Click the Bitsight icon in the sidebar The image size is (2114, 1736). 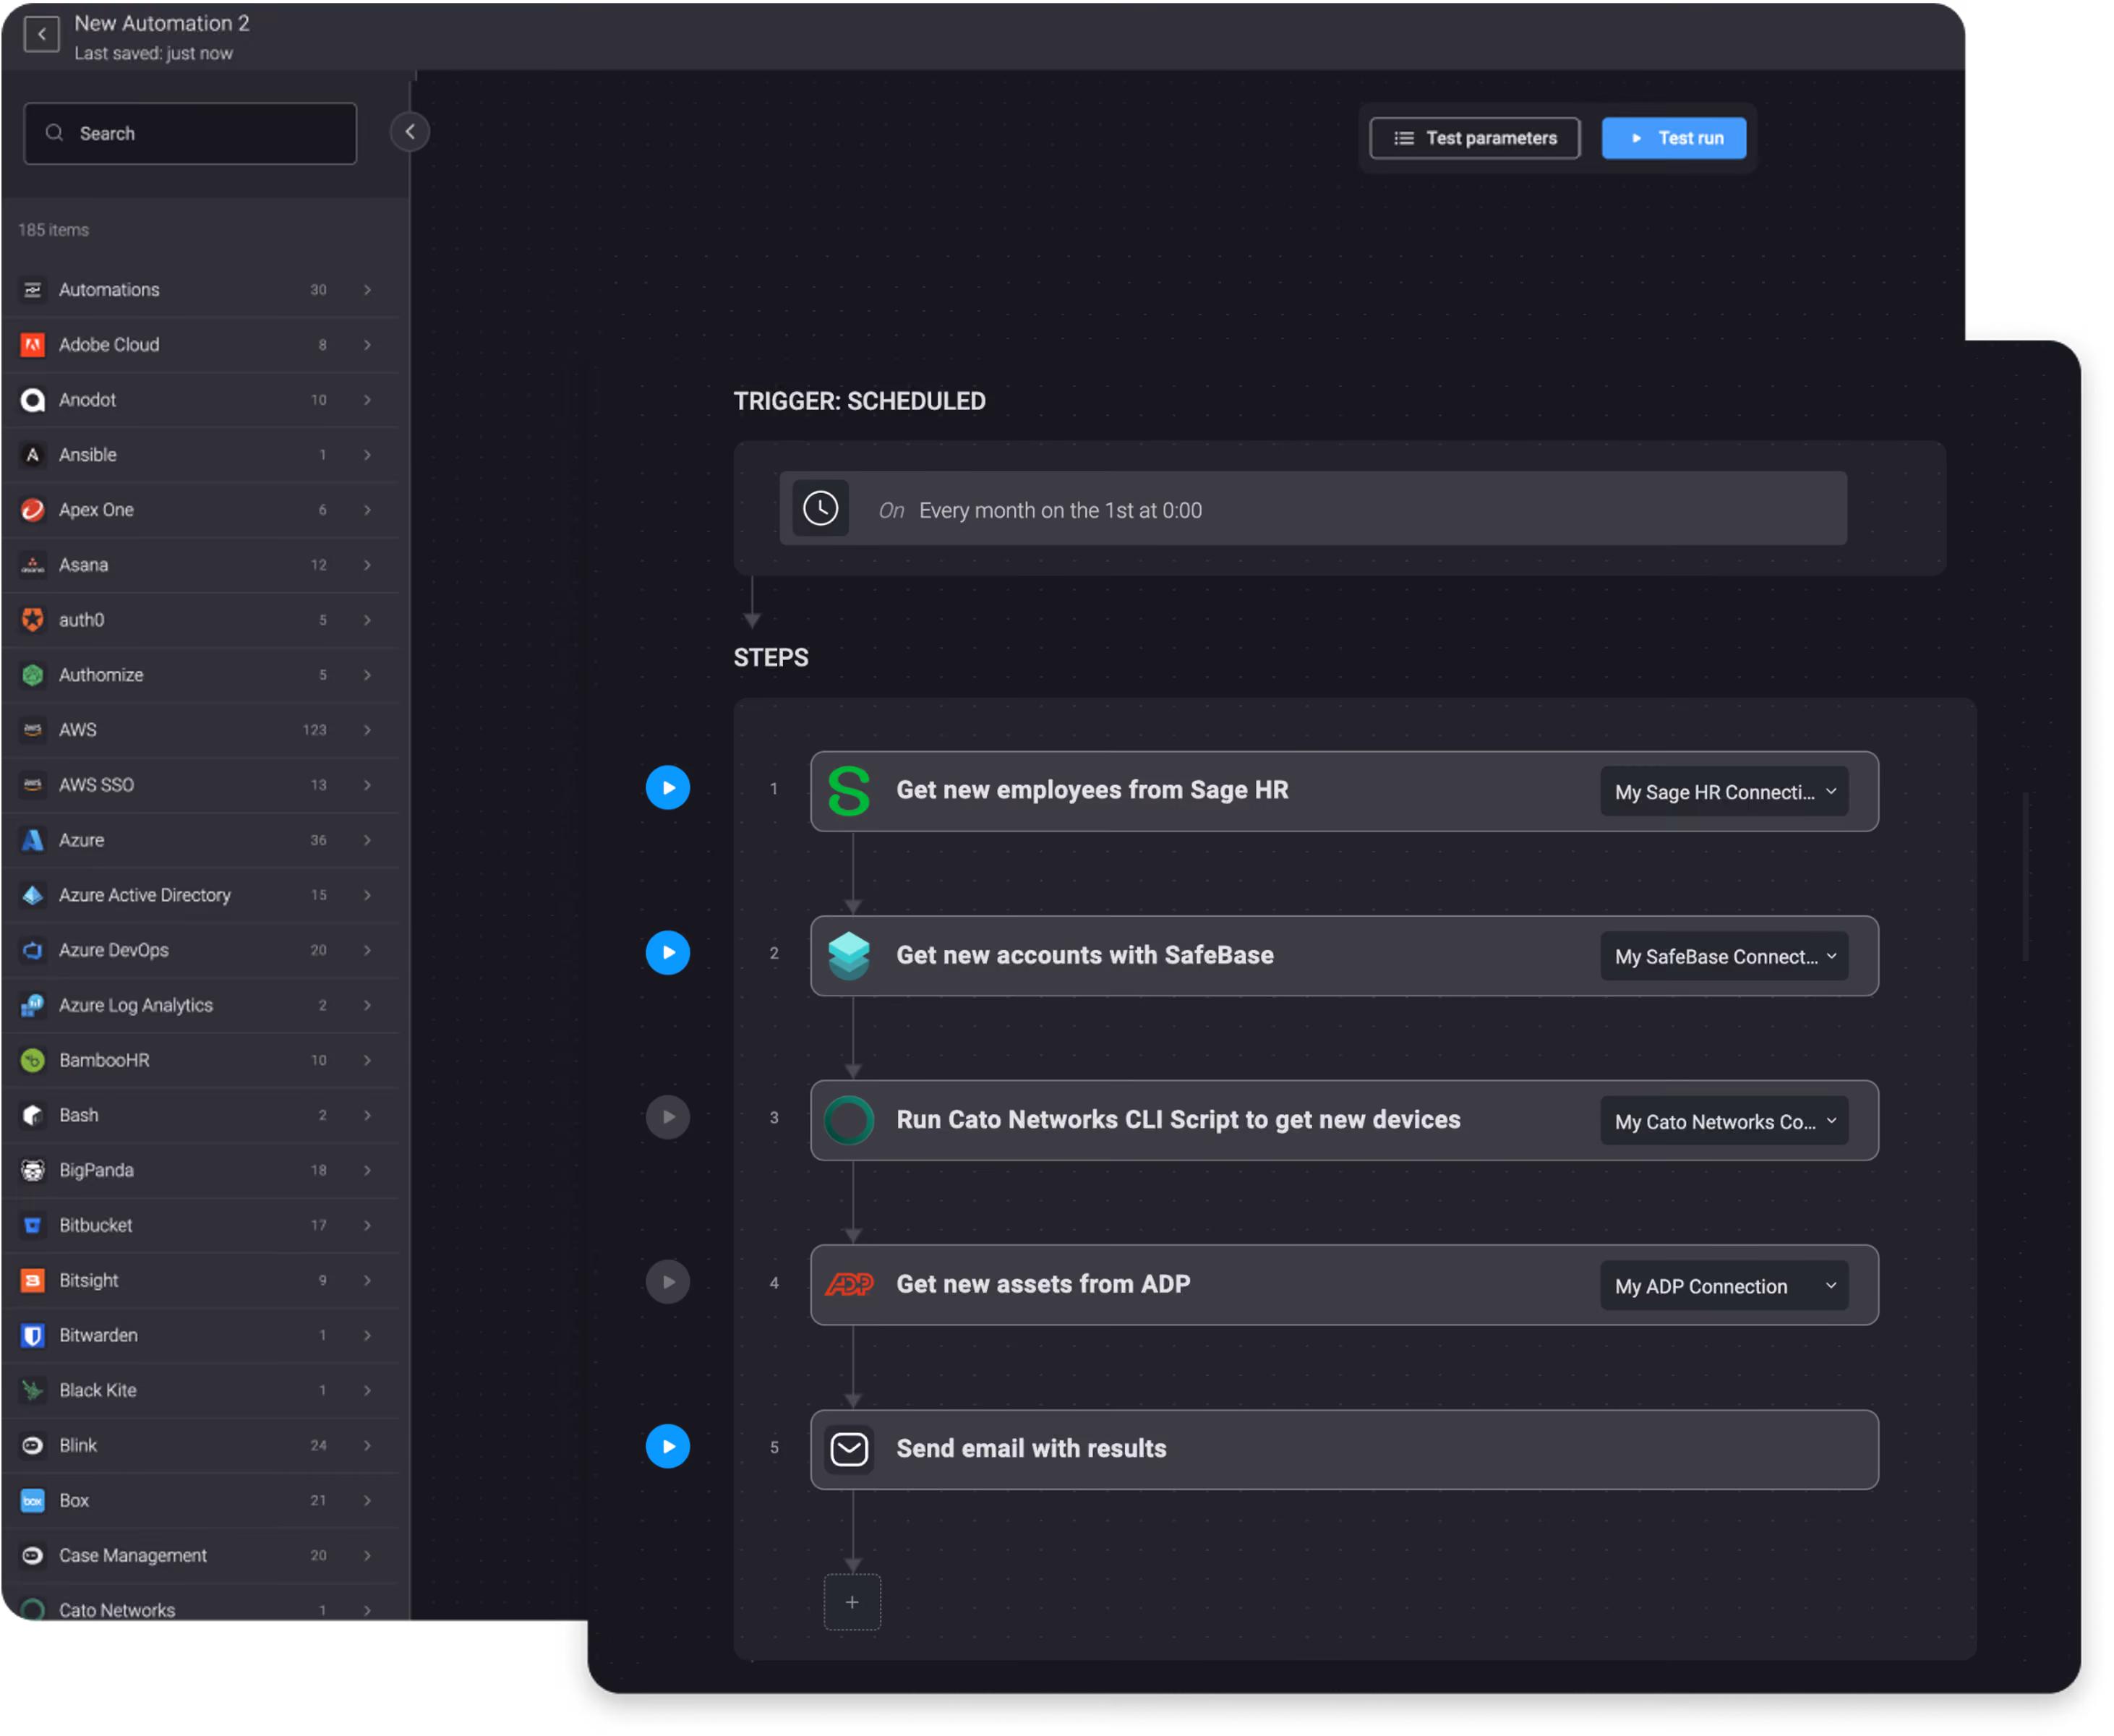click(x=33, y=1281)
